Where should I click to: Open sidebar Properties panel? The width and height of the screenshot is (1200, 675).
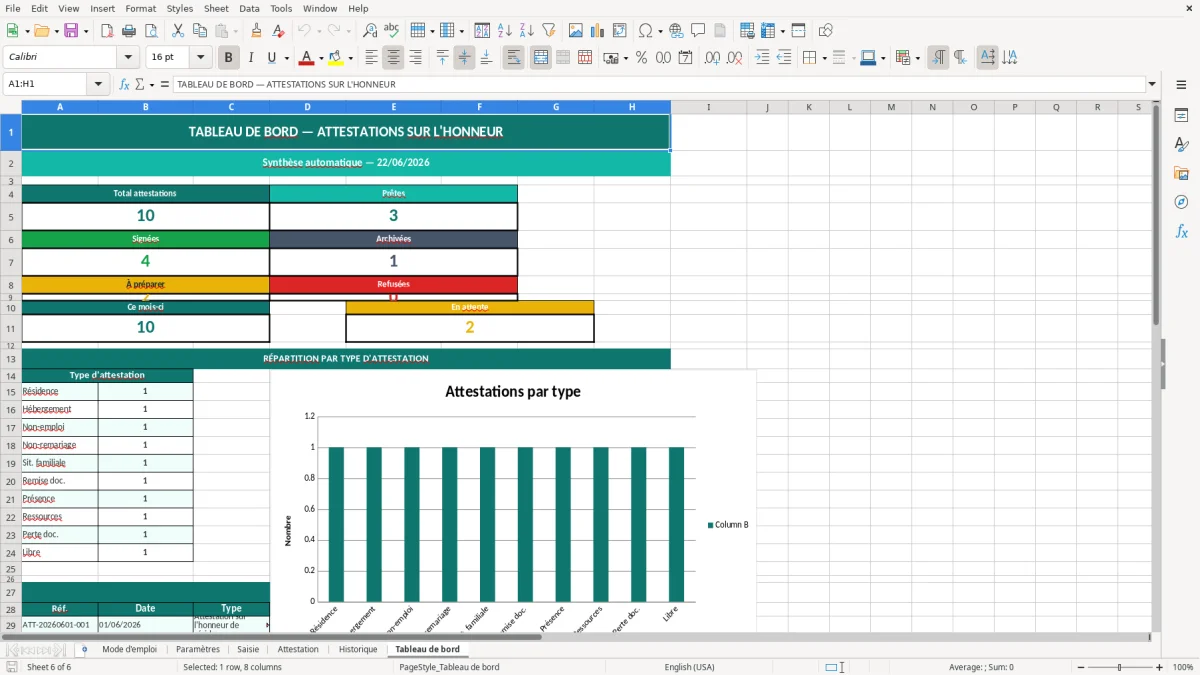coord(1181,115)
